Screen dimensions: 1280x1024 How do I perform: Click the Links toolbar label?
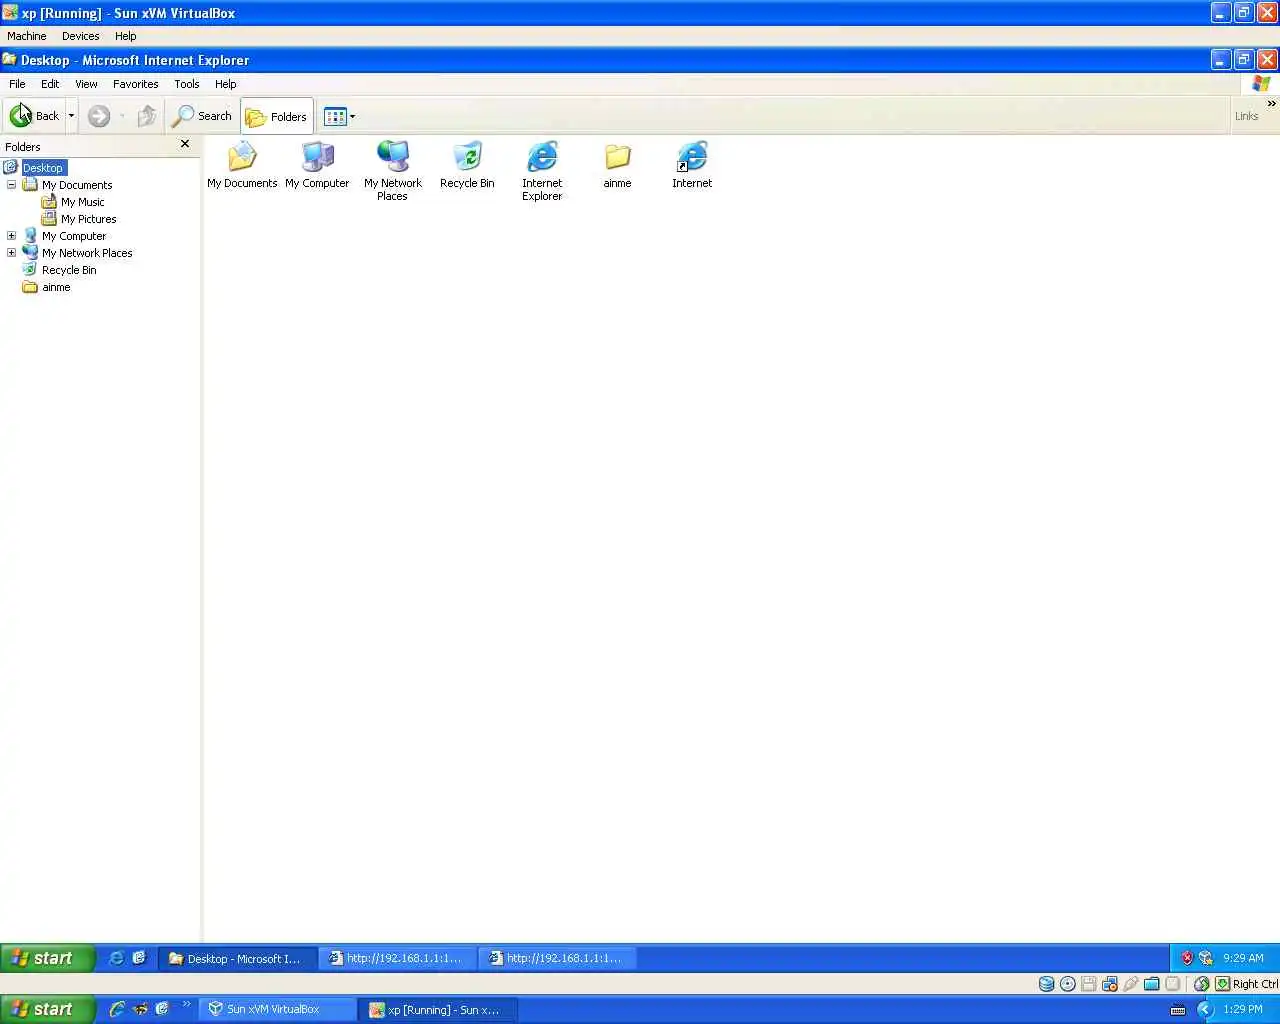pos(1246,116)
